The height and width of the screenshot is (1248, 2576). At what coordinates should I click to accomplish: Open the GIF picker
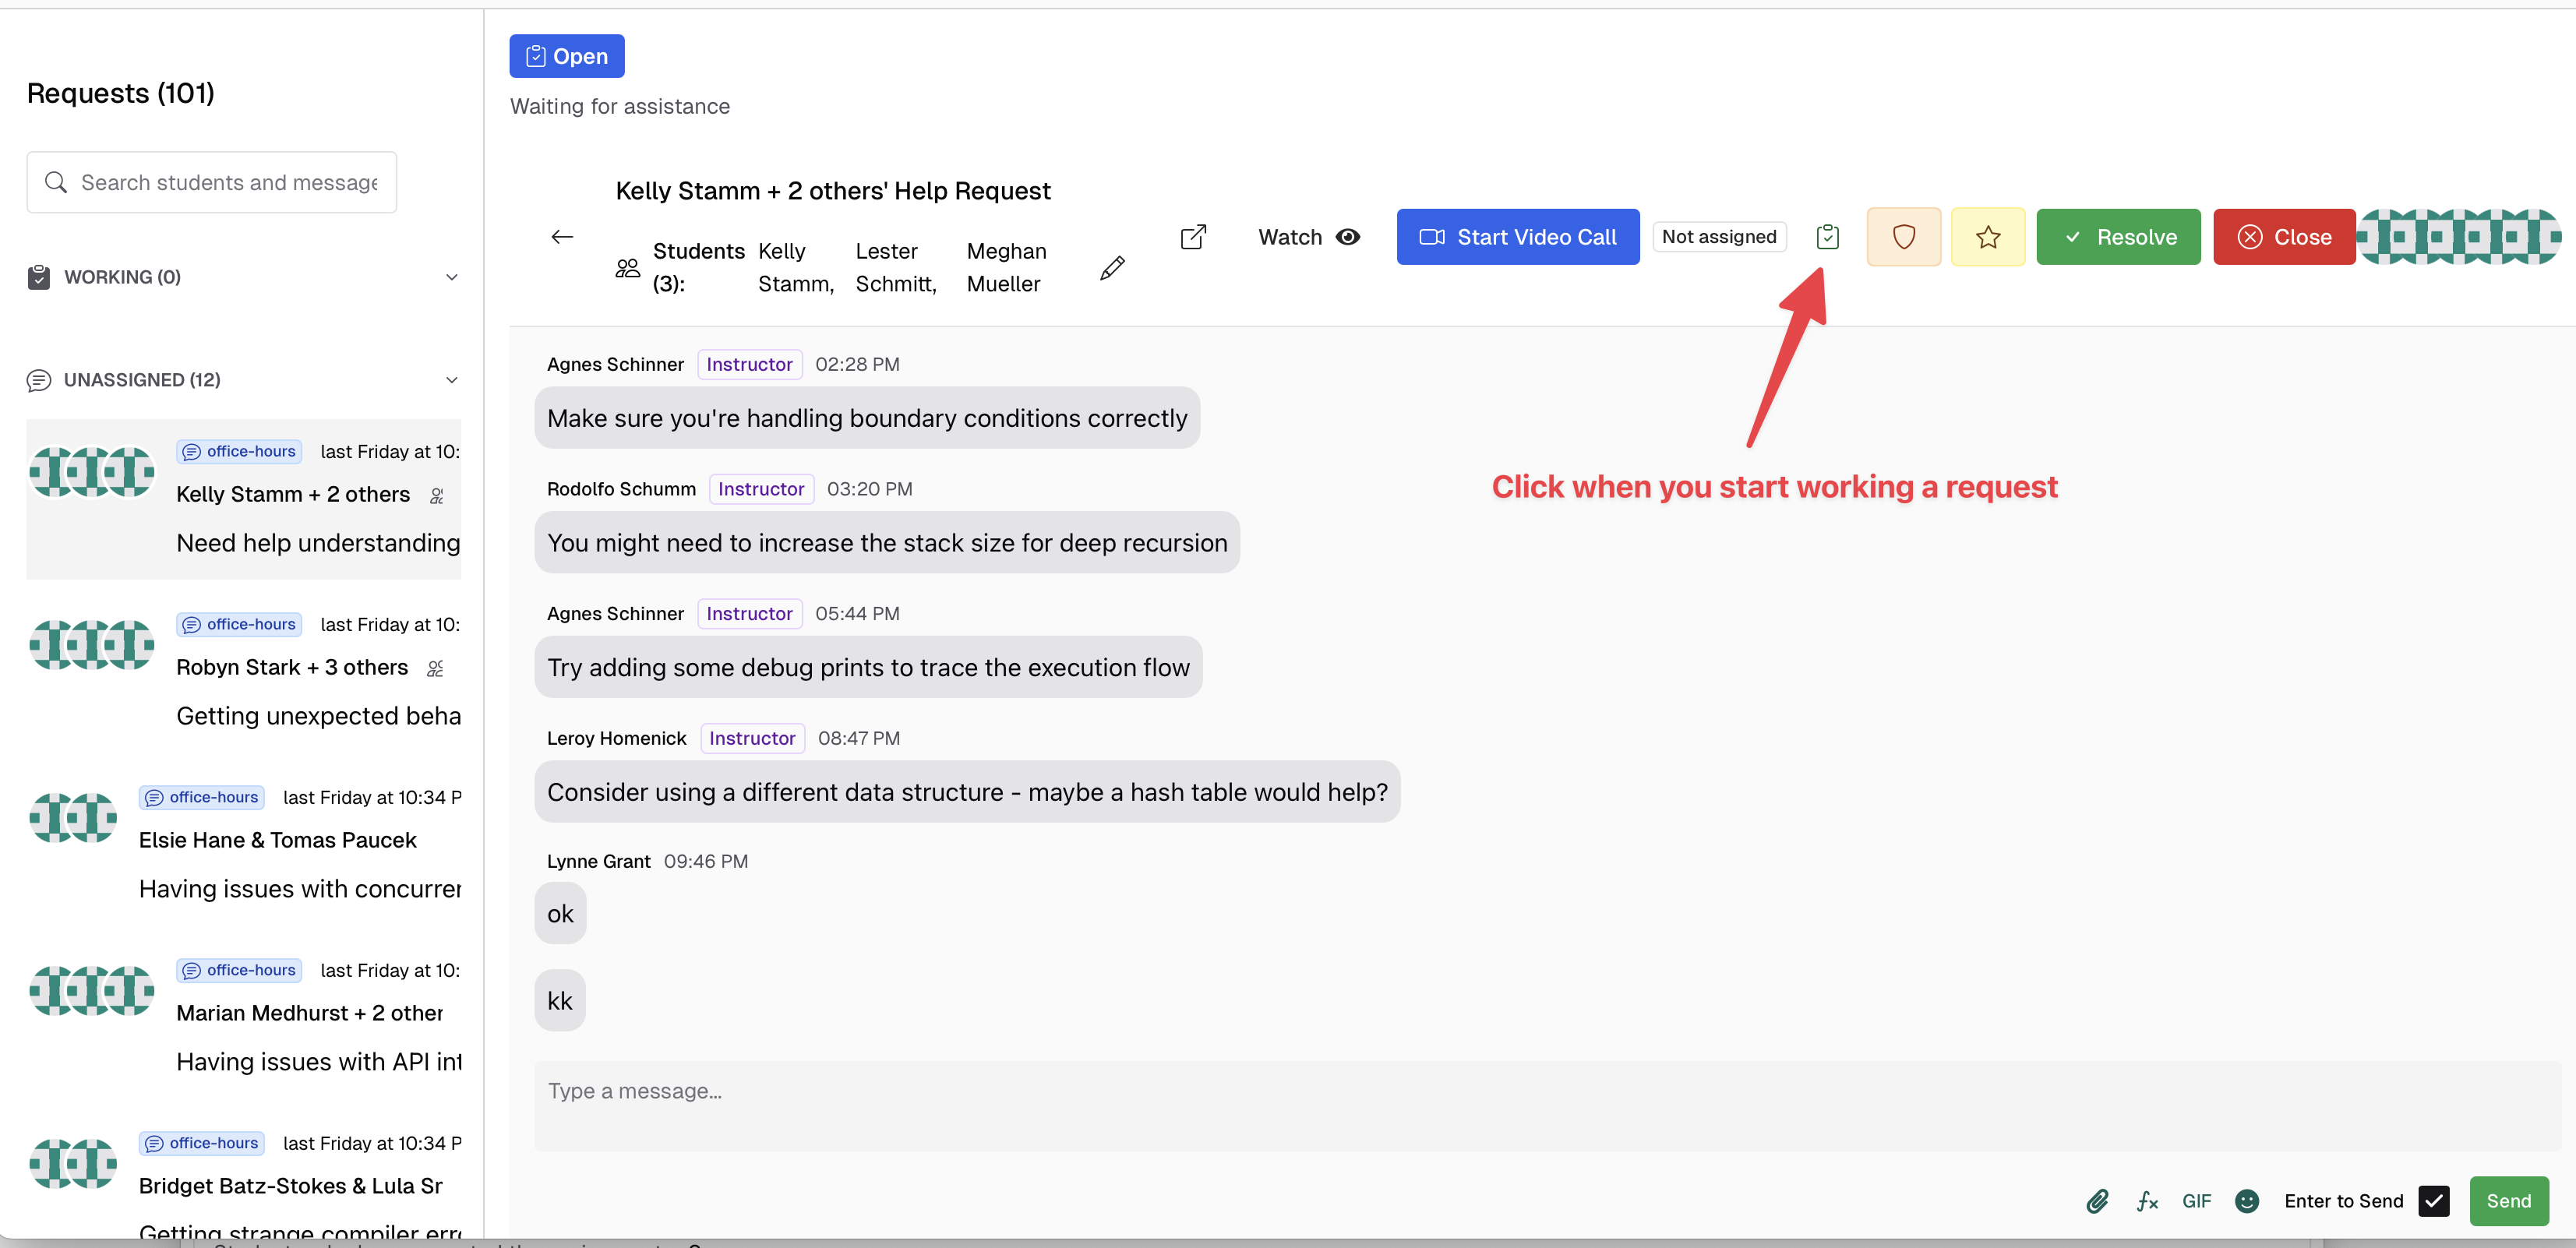2196,1201
